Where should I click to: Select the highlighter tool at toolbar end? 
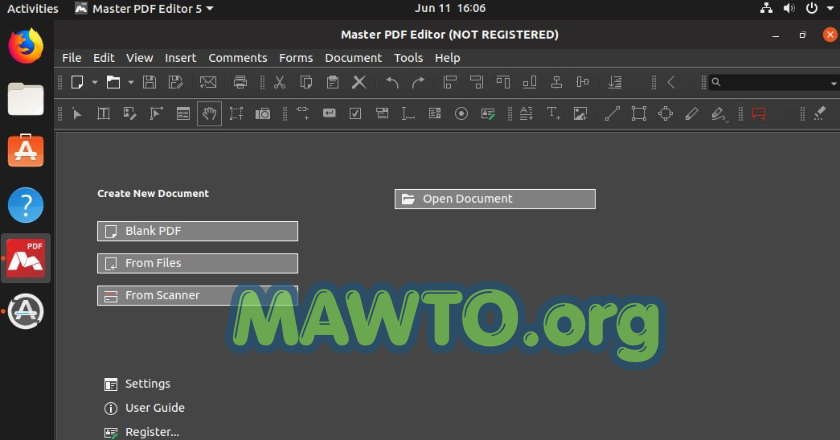coord(820,113)
